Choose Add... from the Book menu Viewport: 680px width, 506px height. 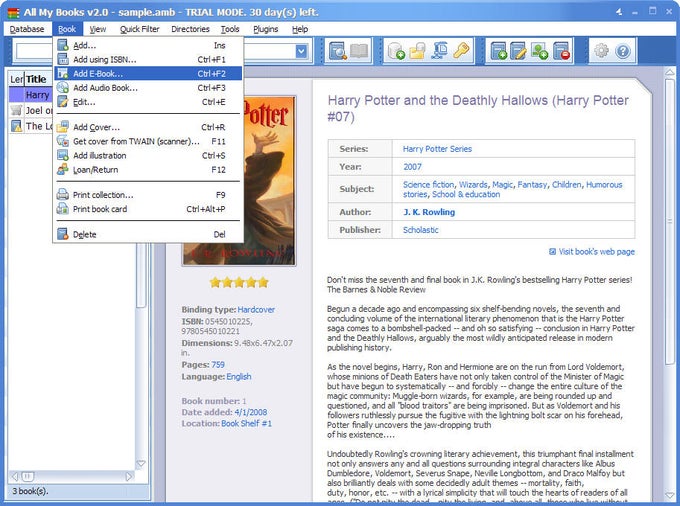click(x=147, y=45)
